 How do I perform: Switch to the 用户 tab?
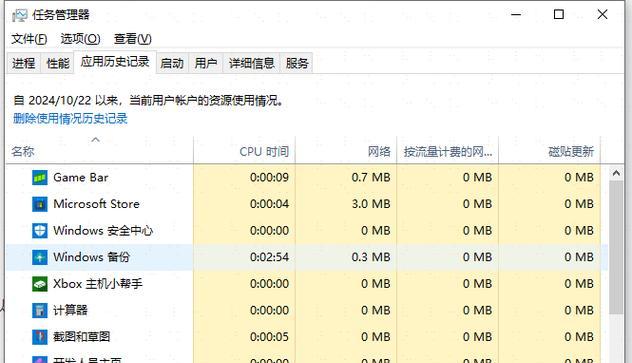click(x=206, y=63)
